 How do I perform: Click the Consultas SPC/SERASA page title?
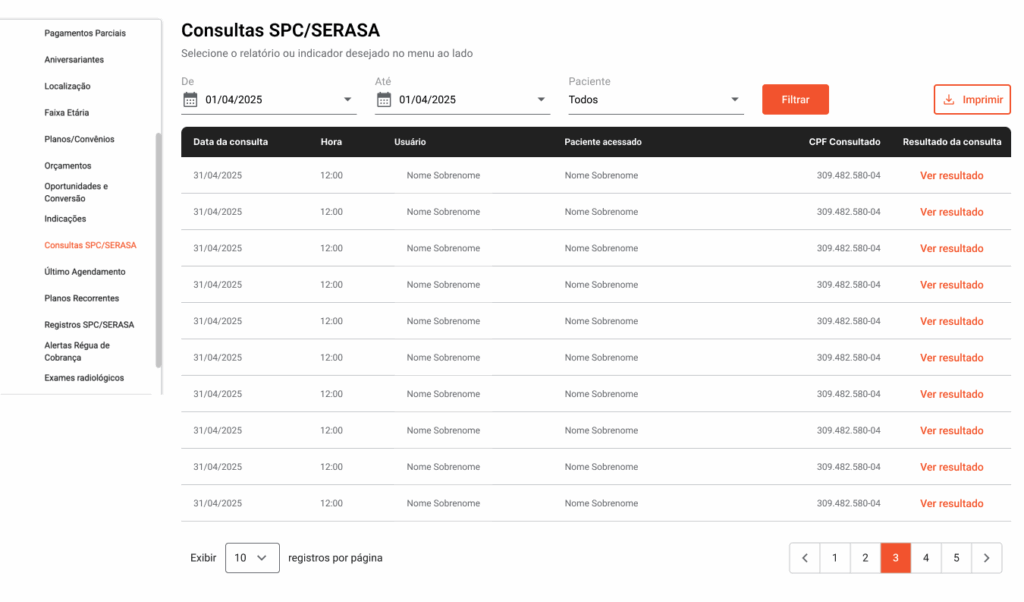[x=280, y=30]
